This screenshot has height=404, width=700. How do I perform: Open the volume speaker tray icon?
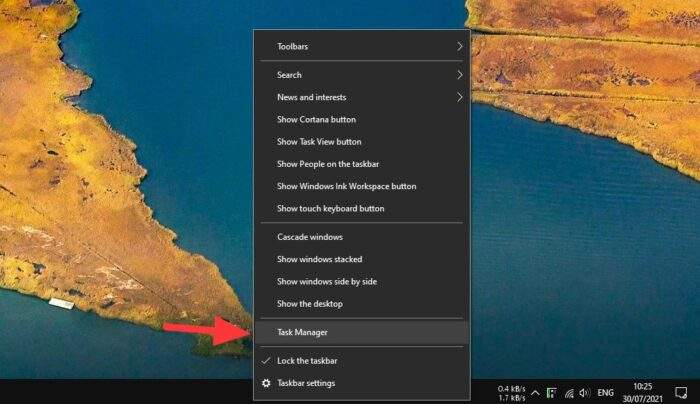click(584, 393)
